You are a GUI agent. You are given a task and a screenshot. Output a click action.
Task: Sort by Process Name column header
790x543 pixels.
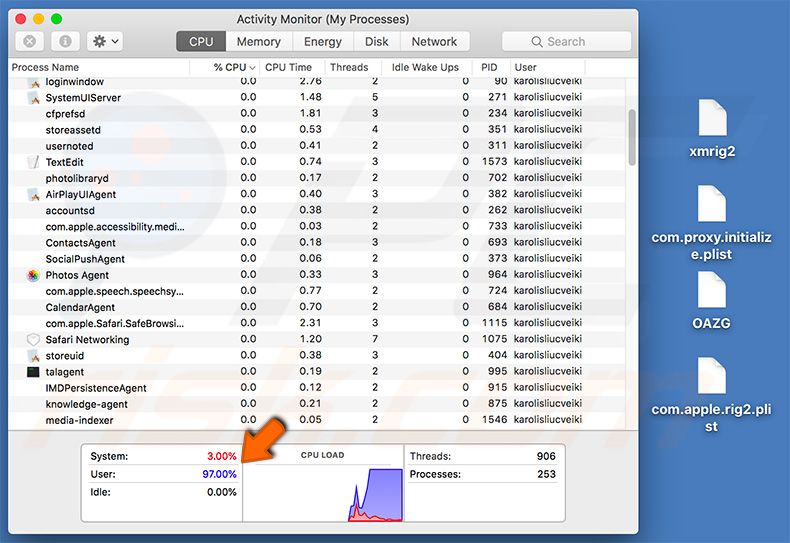coord(45,67)
